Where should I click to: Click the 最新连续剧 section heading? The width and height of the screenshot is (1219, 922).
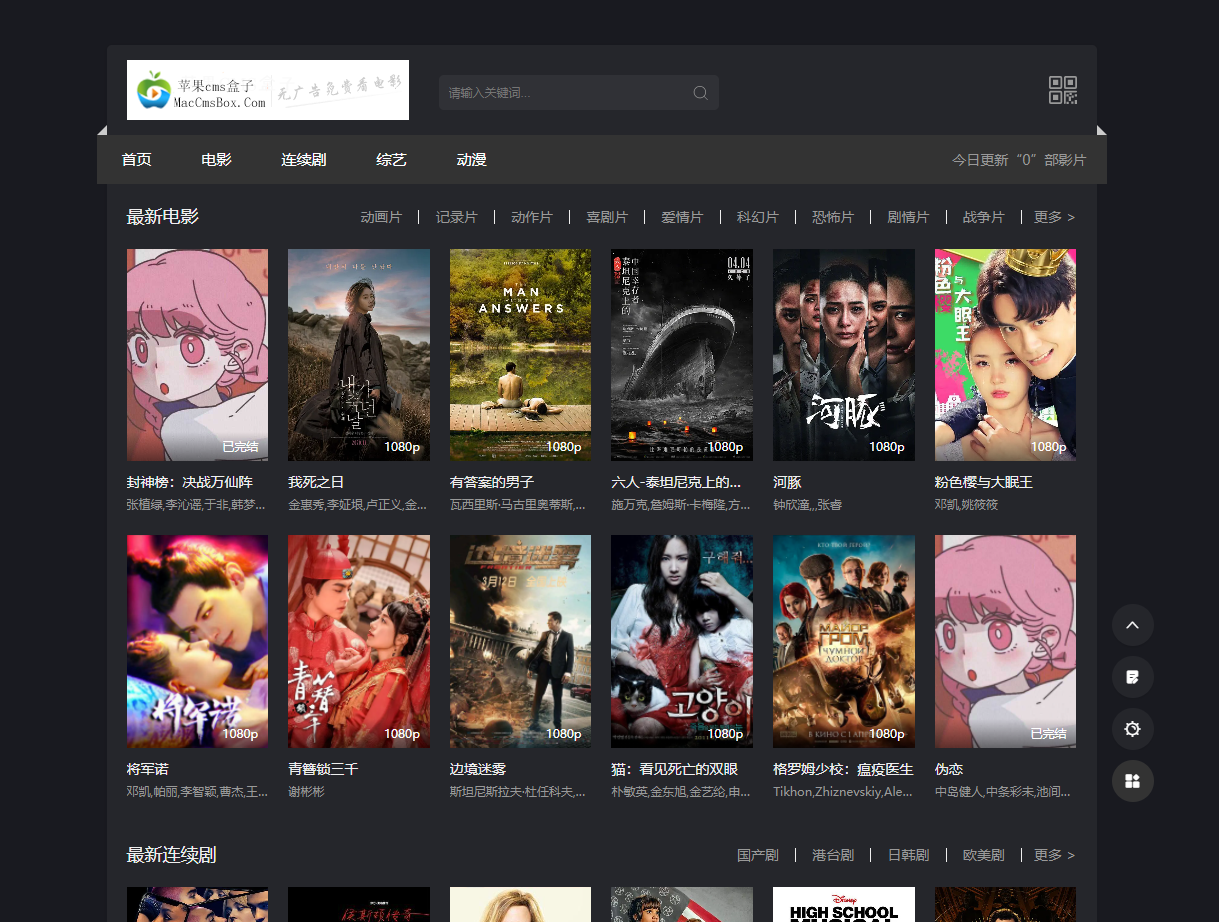[172, 855]
